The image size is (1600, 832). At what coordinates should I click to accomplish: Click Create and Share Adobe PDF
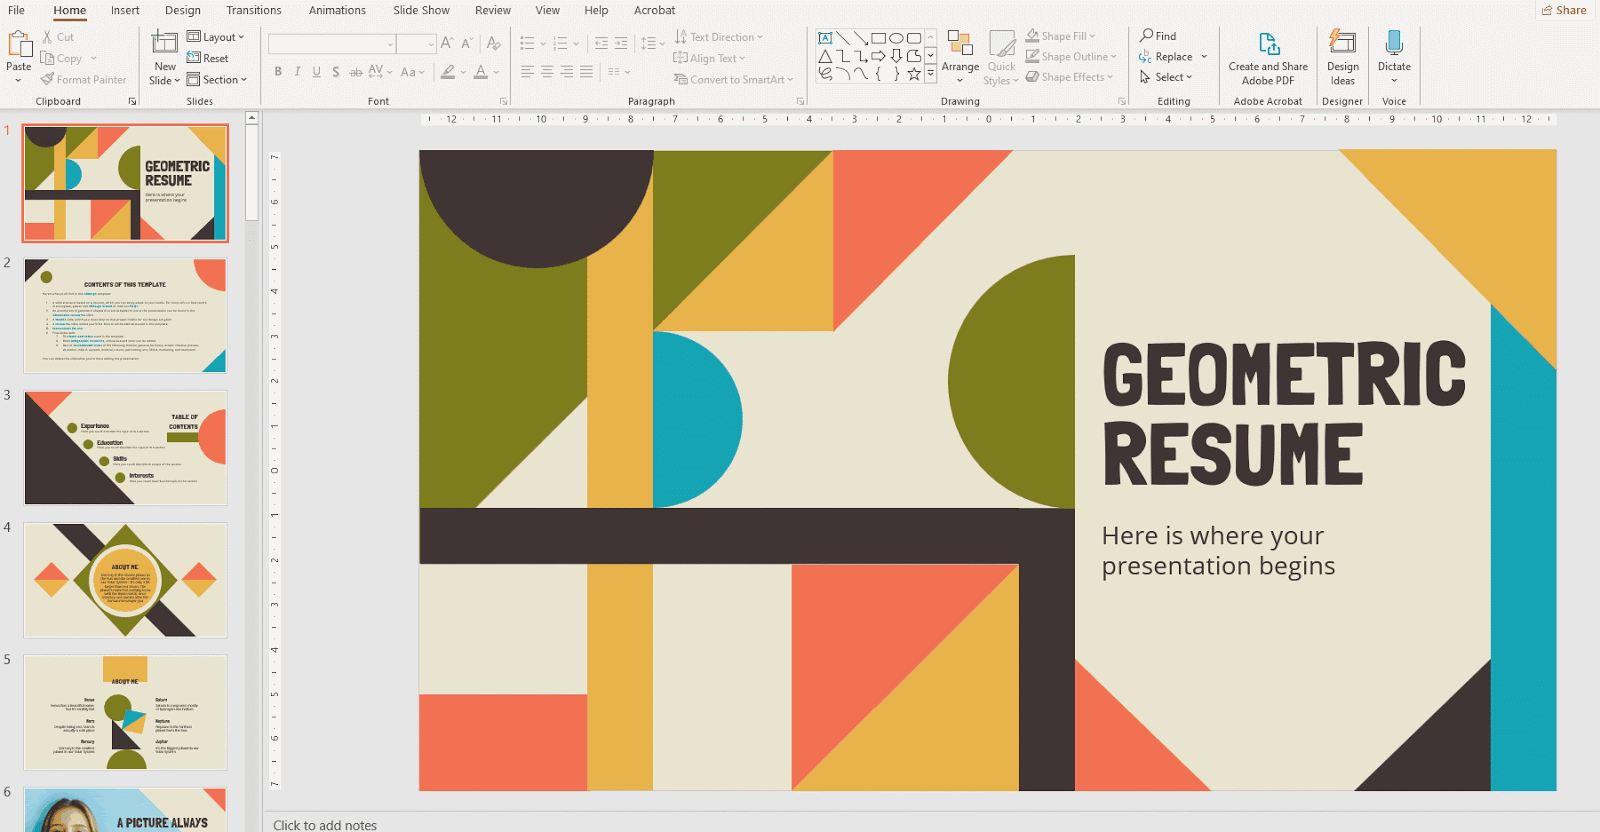tap(1268, 58)
